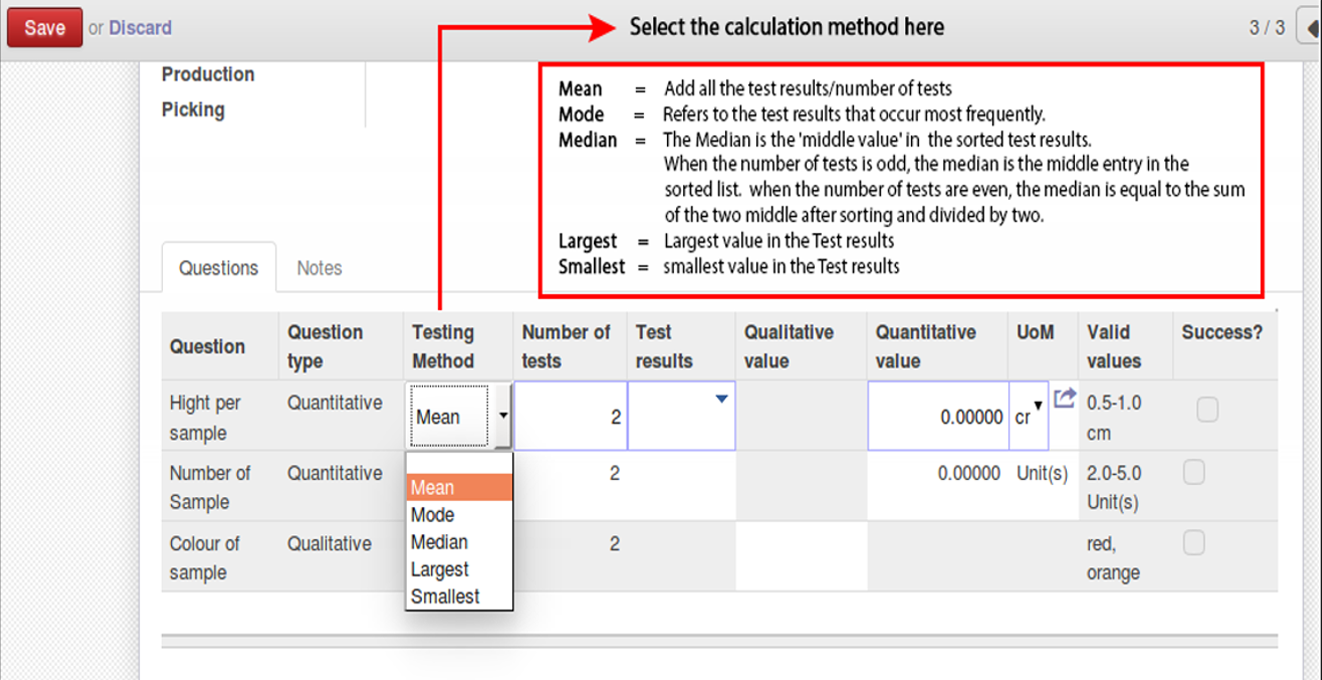The width and height of the screenshot is (1322, 680).
Task: Open the UoM unit dropdown
Action: point(1029,415)
